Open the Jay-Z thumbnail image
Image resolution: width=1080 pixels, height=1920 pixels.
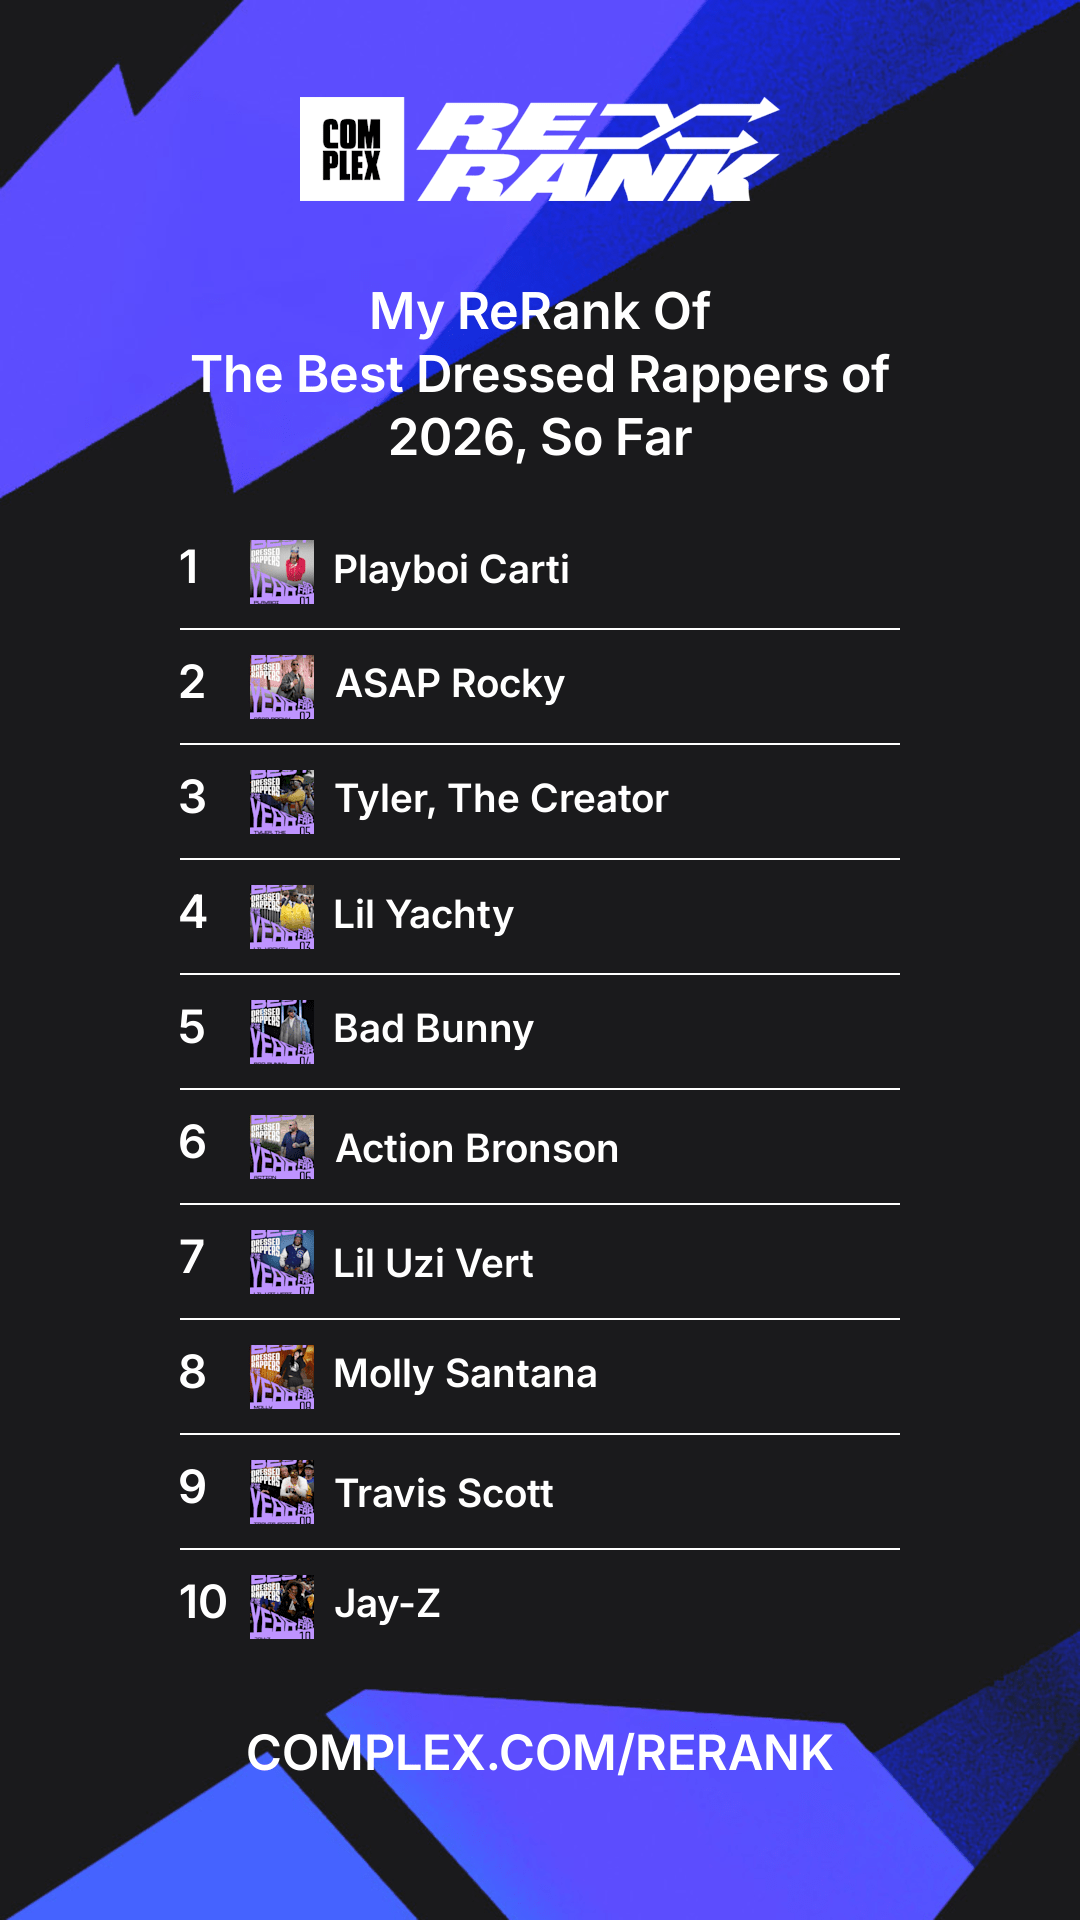tap(282, 1607)
